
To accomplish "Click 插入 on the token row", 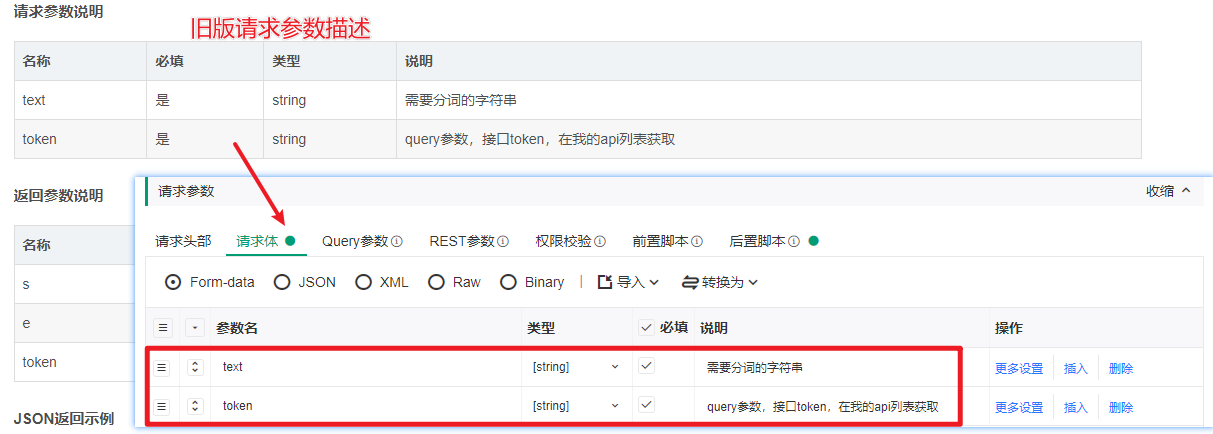I will click(1075, 407).
